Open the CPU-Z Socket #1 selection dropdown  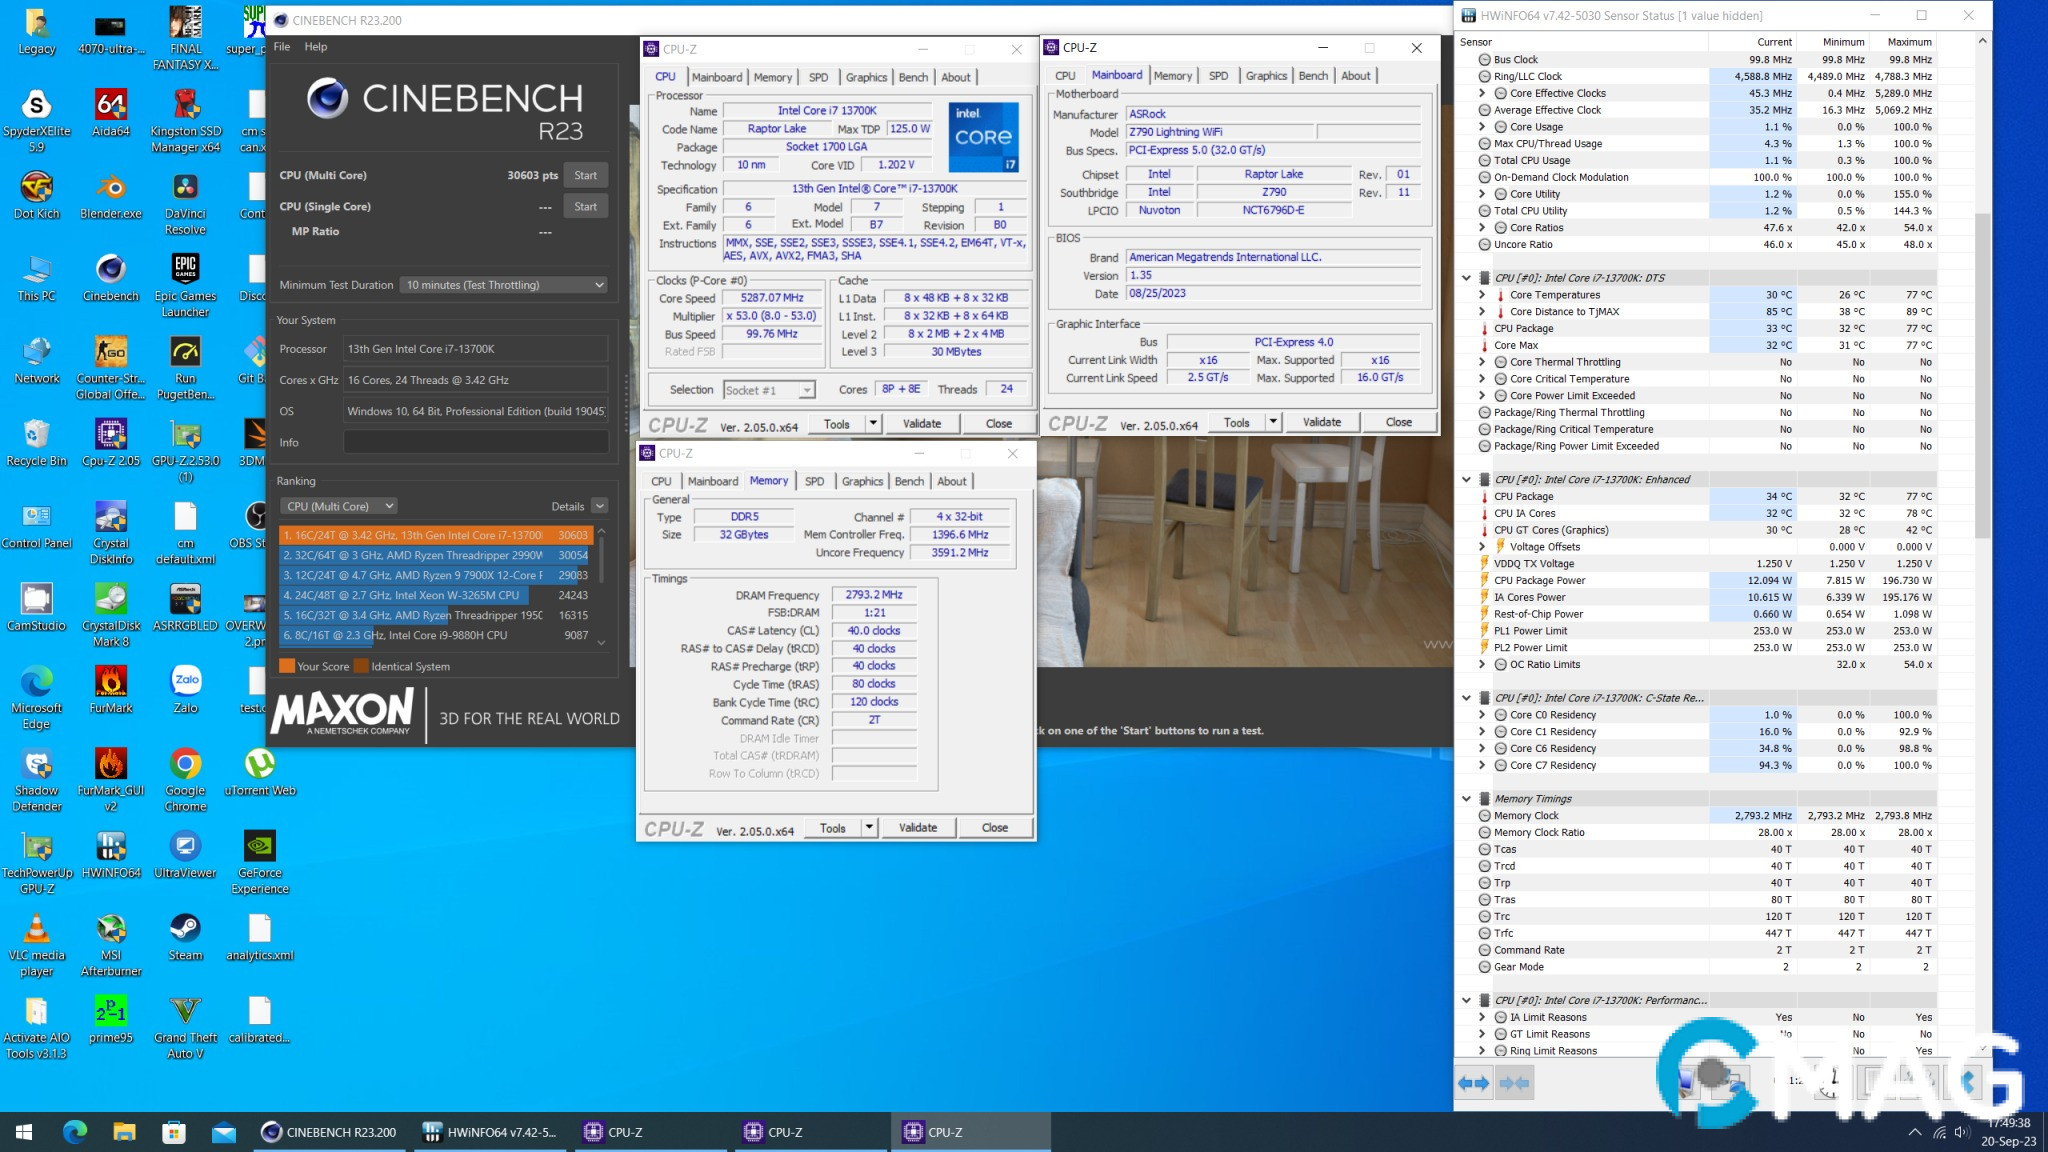coord(768,390)
